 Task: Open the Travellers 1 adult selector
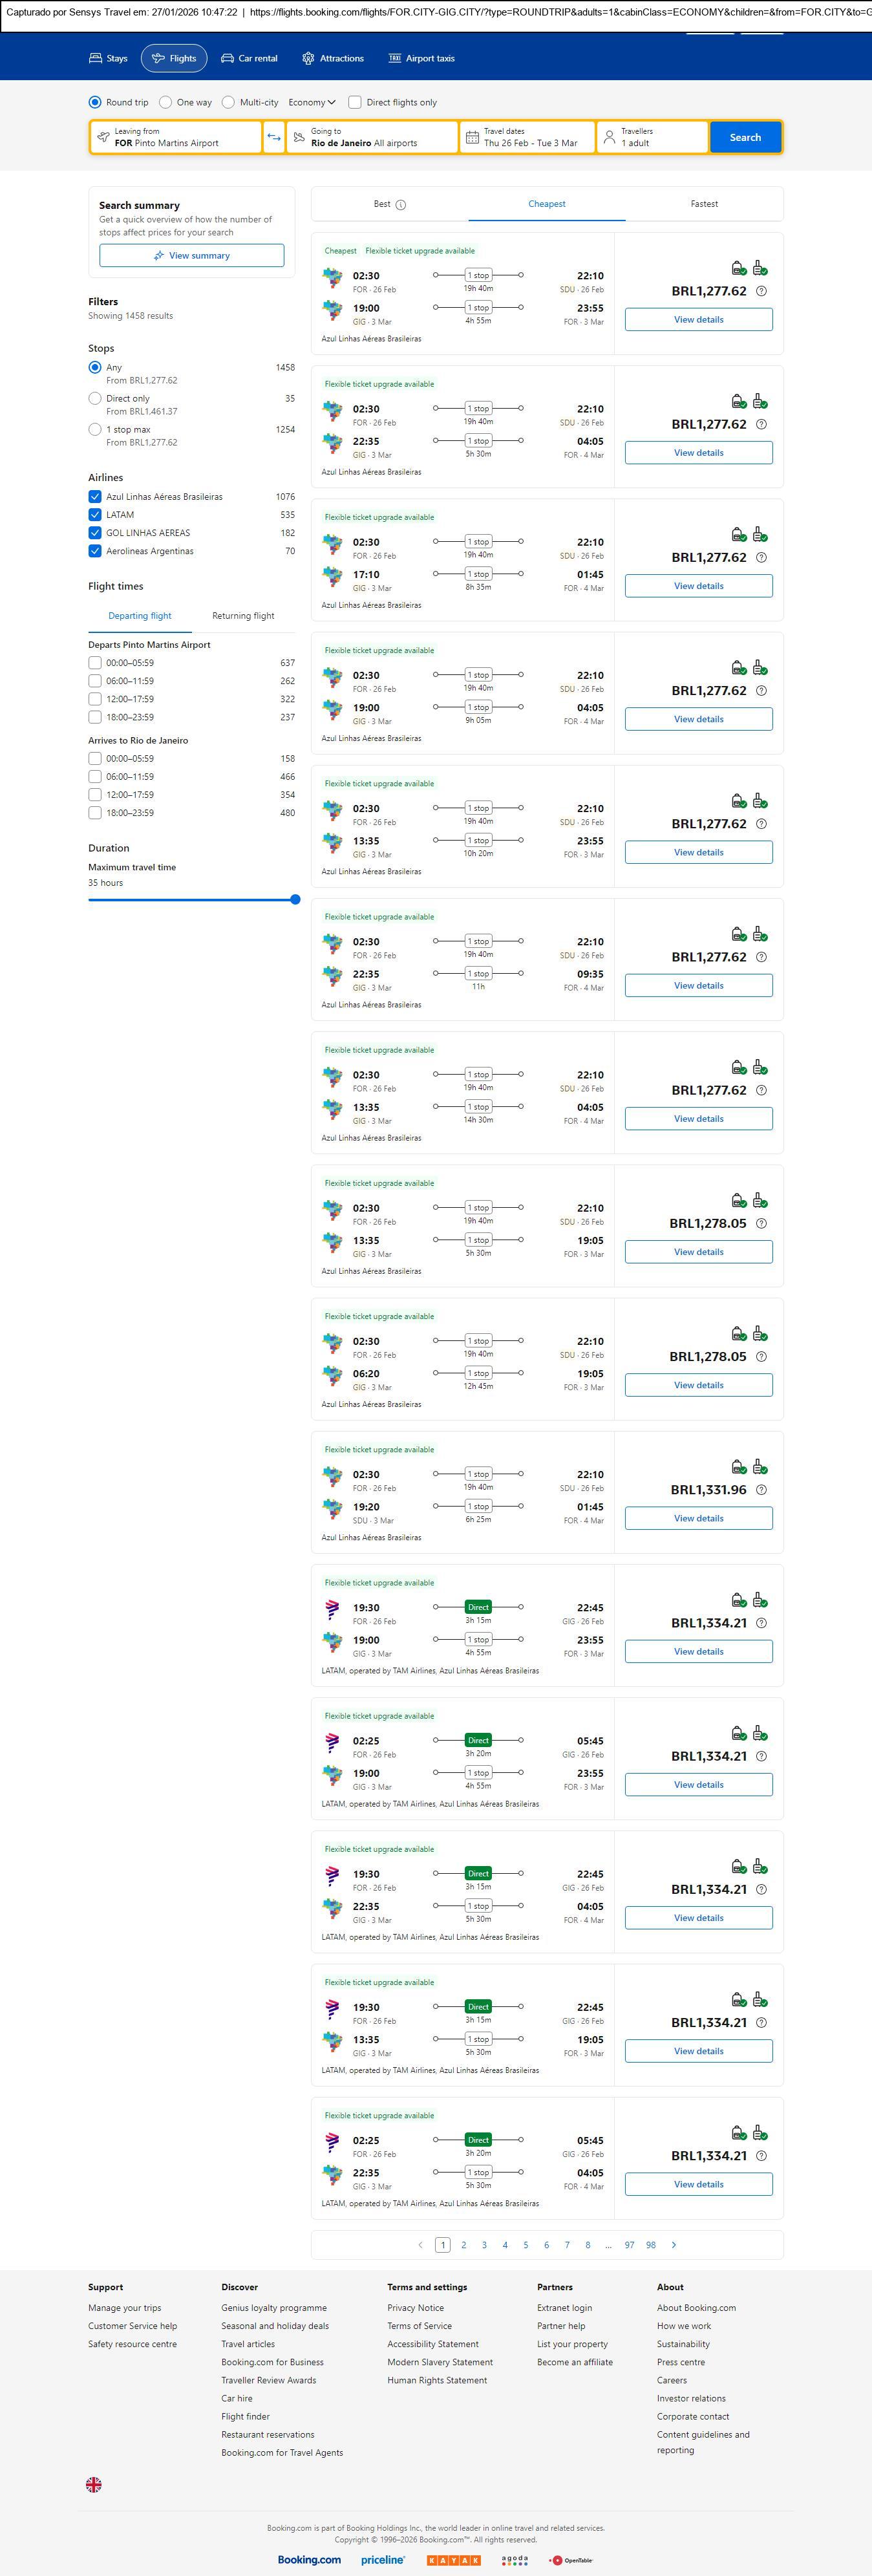(x=652, y=137)
